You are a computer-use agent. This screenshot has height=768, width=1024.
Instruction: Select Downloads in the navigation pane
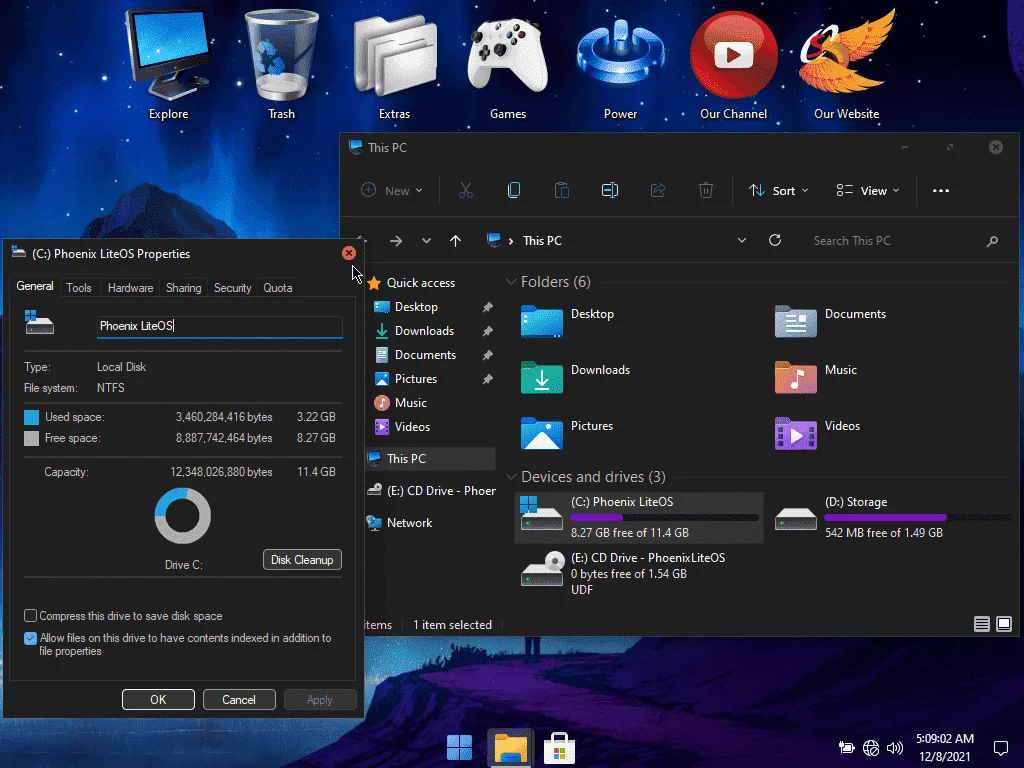point(424,331)
